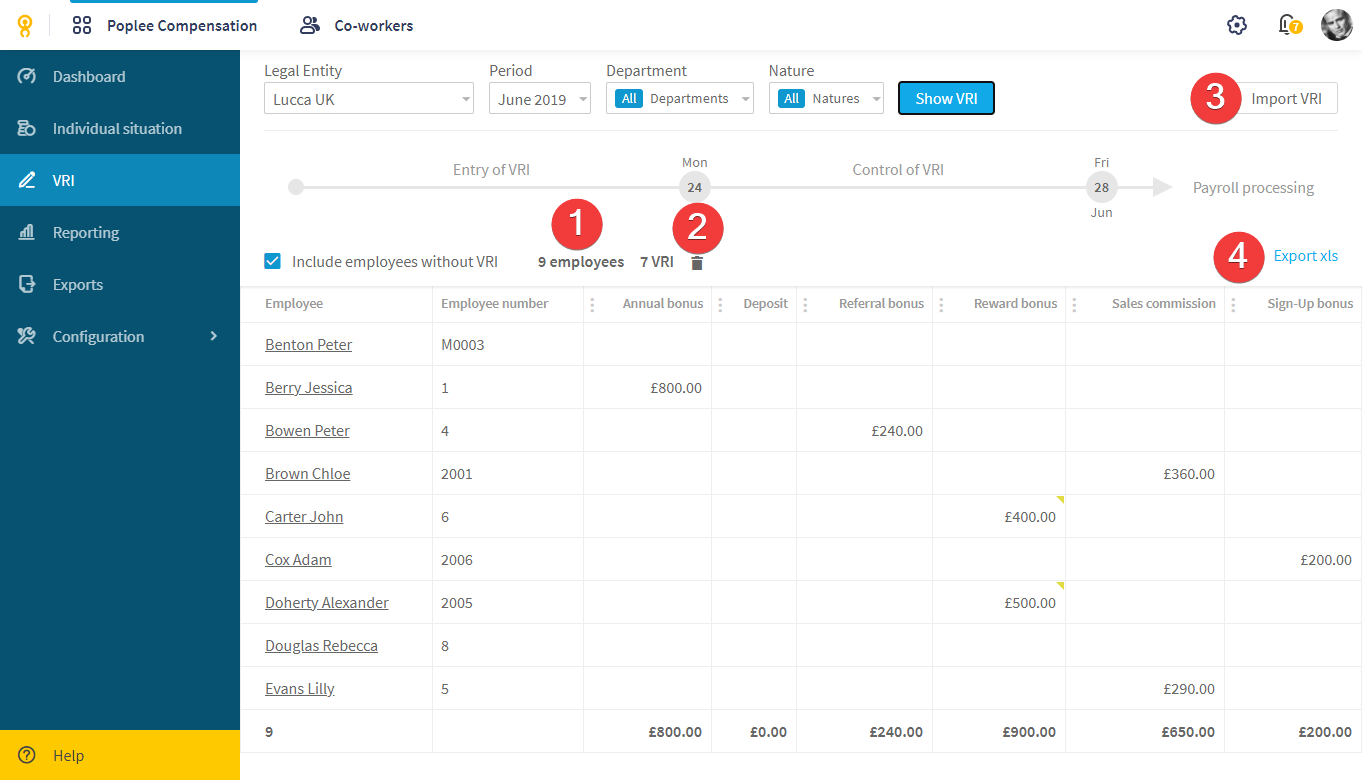Open the Legal Entity dropdown

[x=369, y=98]
